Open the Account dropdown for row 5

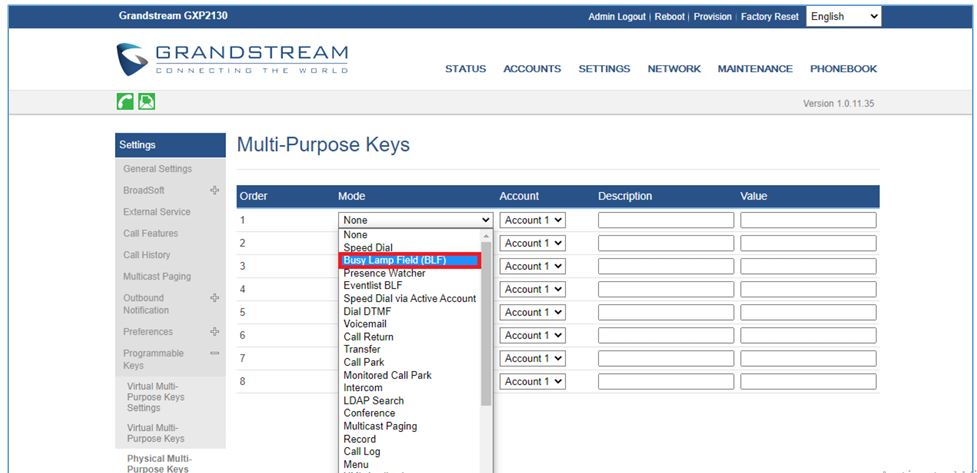(x=532, y=312)
